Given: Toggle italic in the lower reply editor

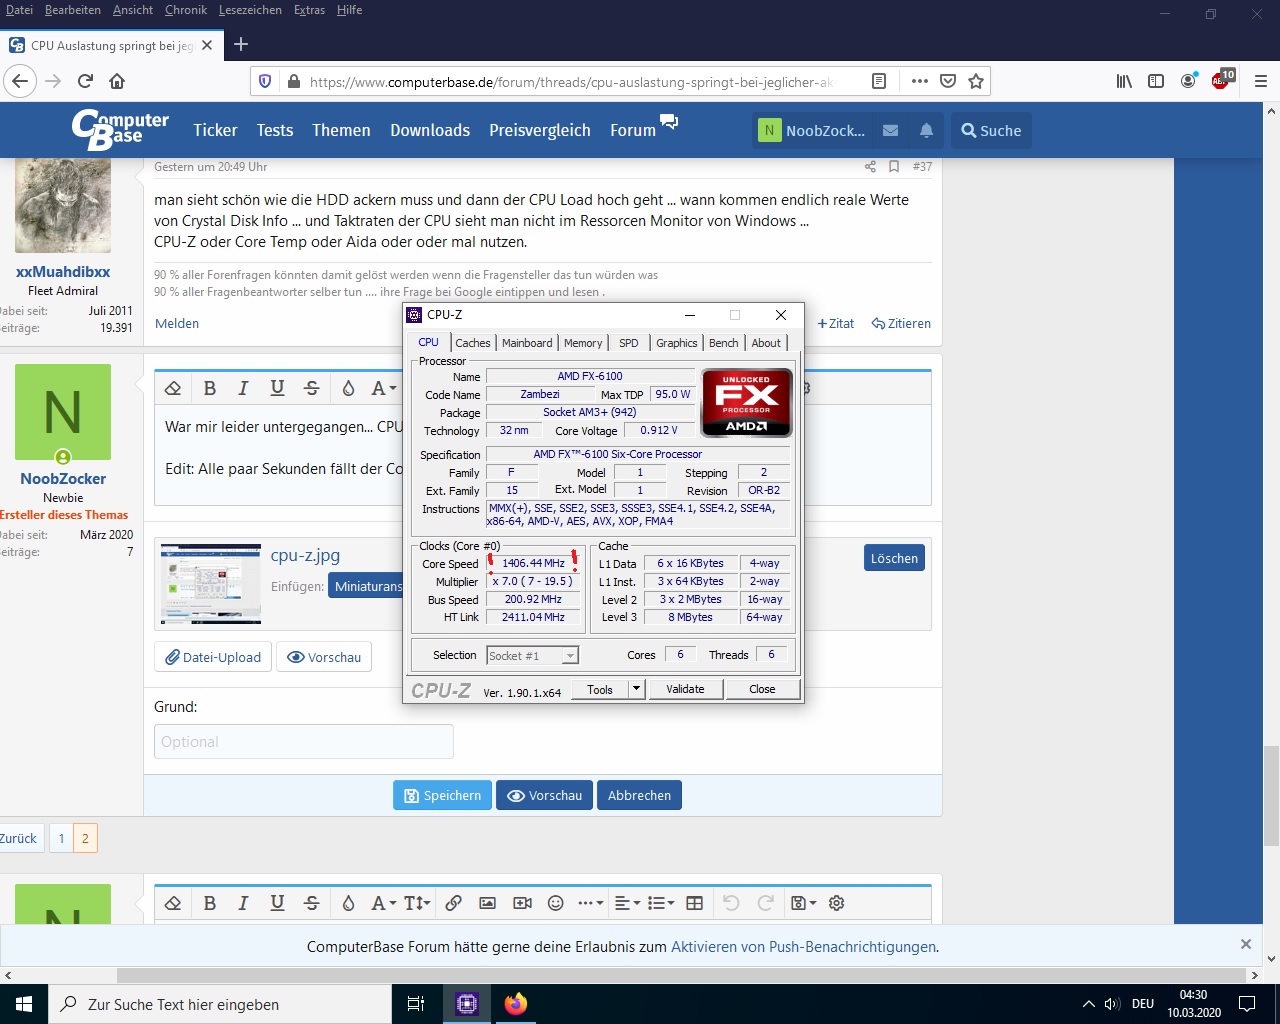Looking at the screenshot, I should coord(243,903).
